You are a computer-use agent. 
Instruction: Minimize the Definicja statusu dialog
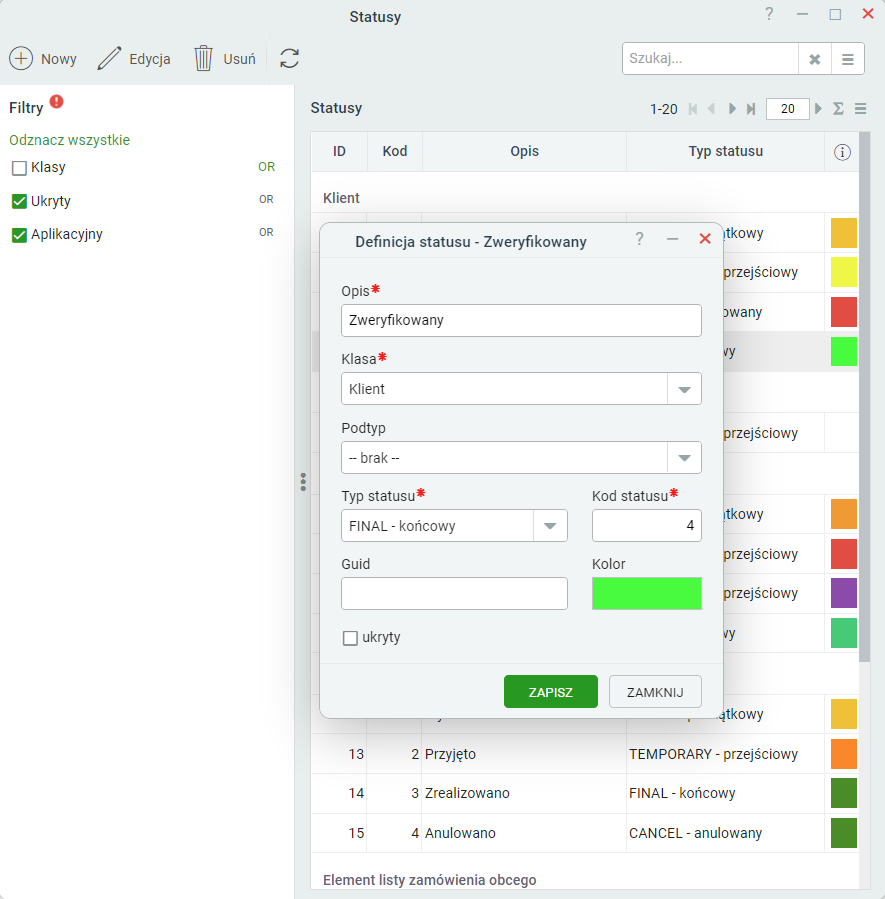click(672, 239)
